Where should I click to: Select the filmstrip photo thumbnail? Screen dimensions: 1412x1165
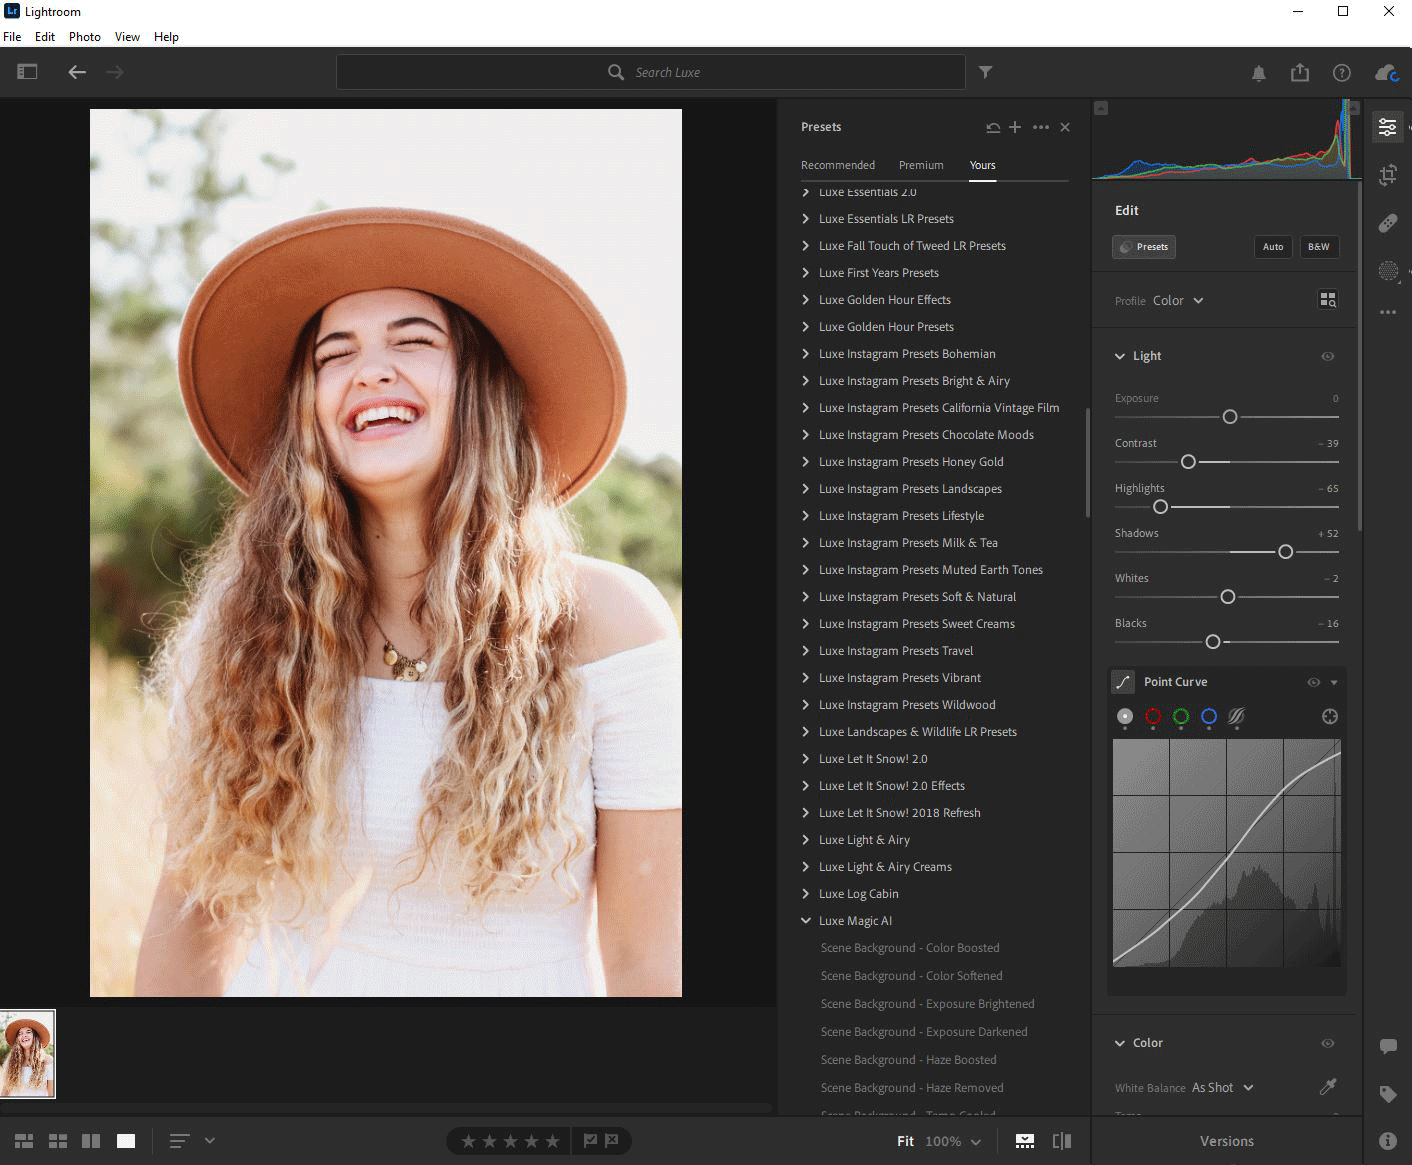[28, 1054]
